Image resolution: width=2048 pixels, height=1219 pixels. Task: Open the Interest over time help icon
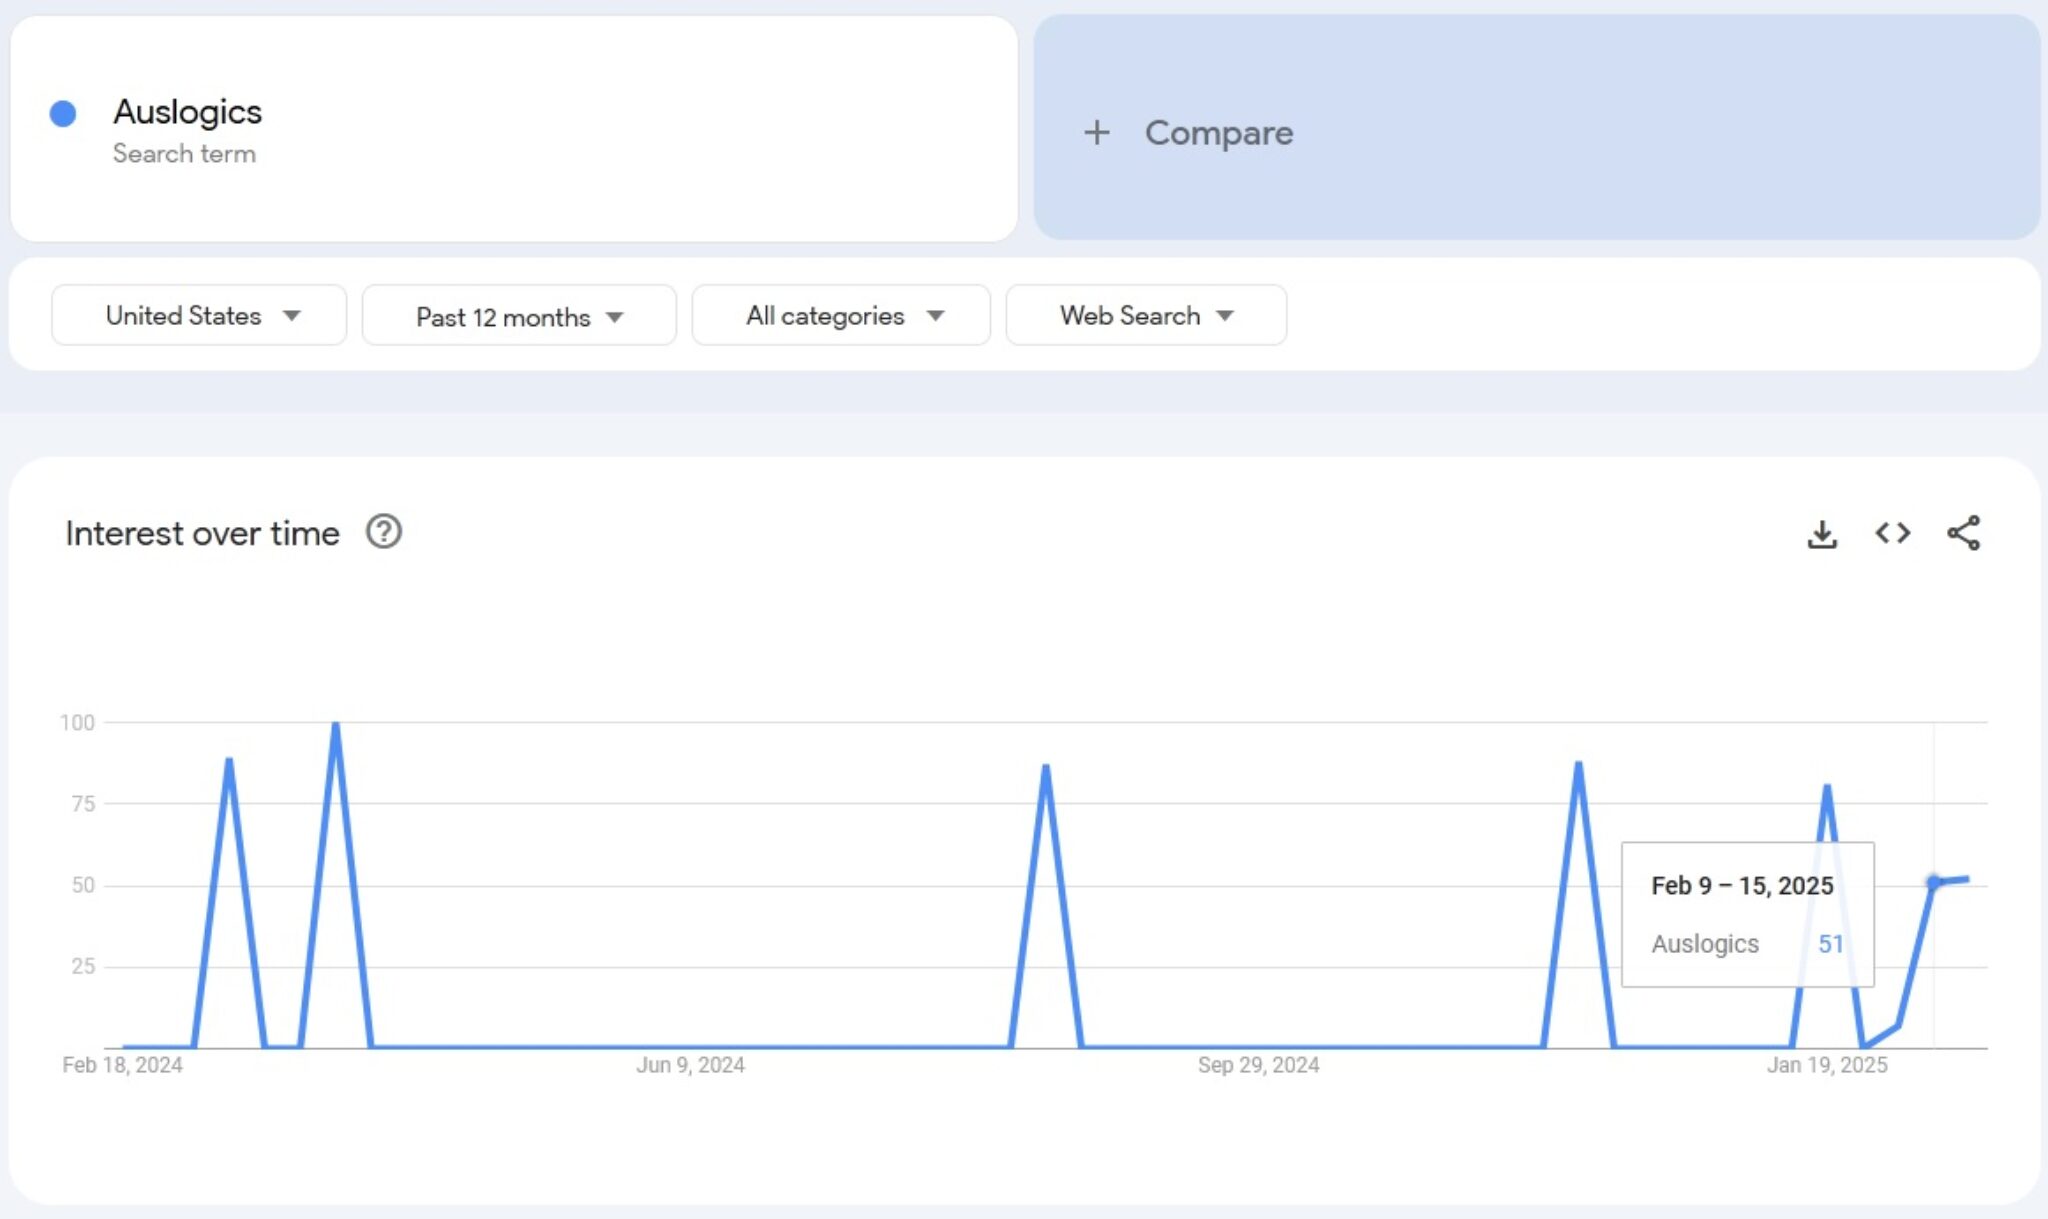384,532
